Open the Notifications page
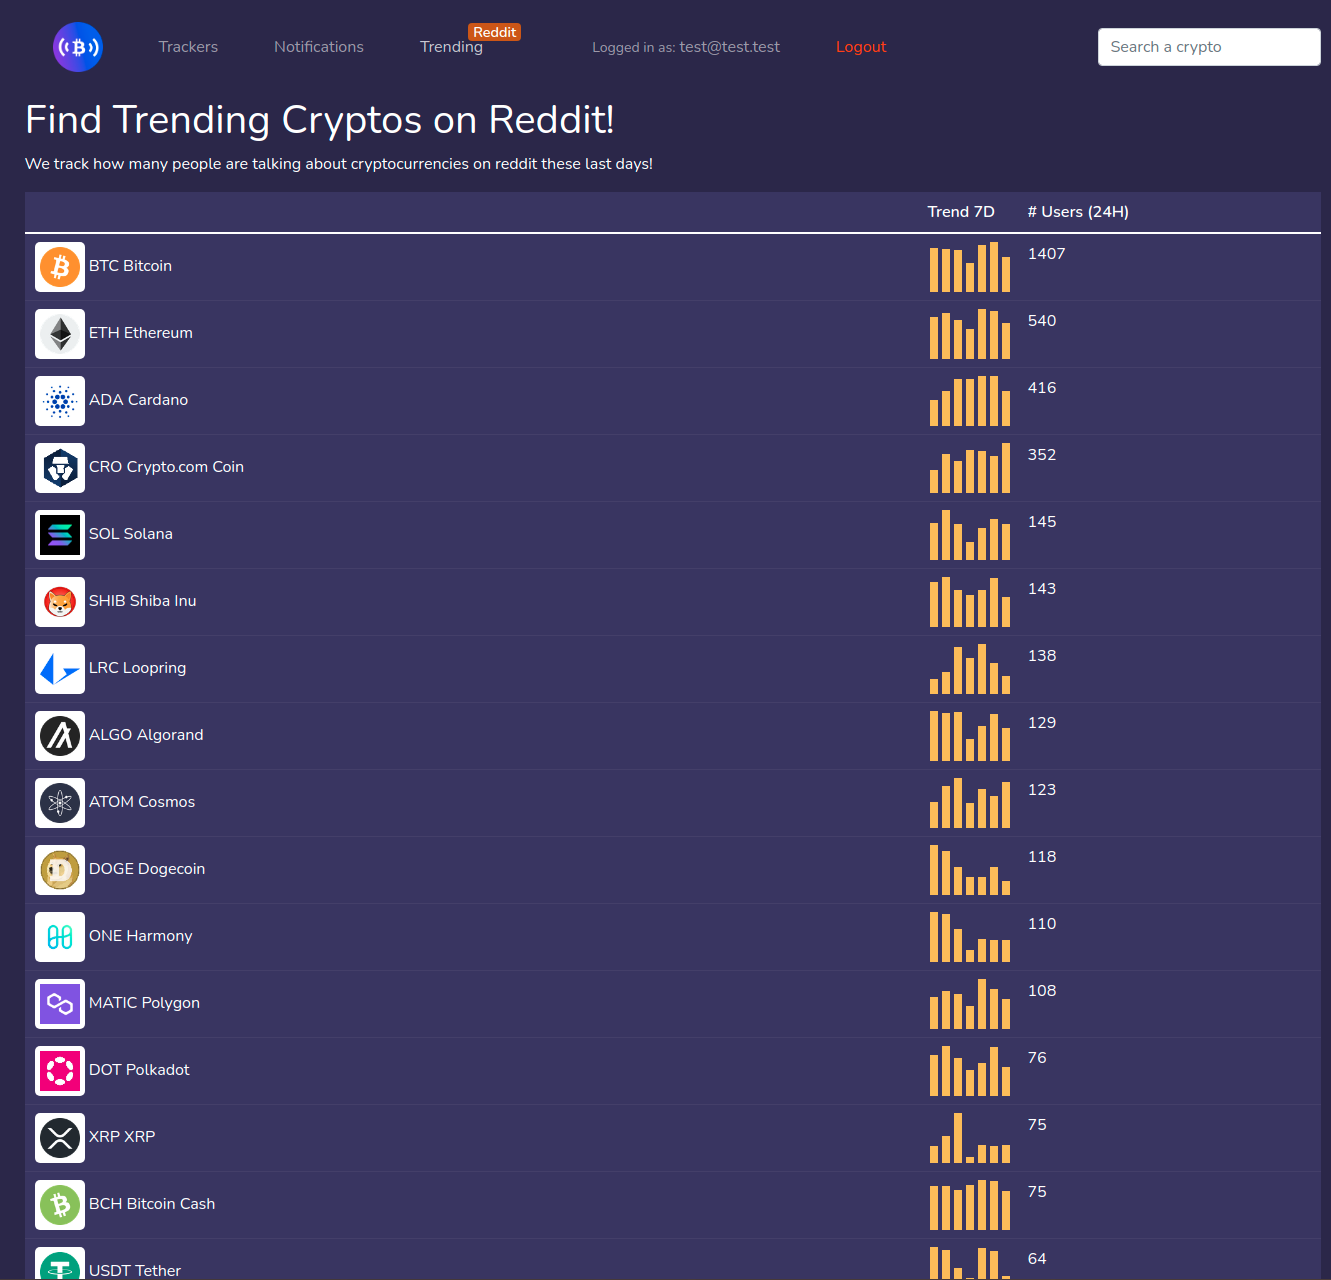Image resolution: width=1331 pixels, height=1280 pixels. pyautogui.click(x=318, y=46)
